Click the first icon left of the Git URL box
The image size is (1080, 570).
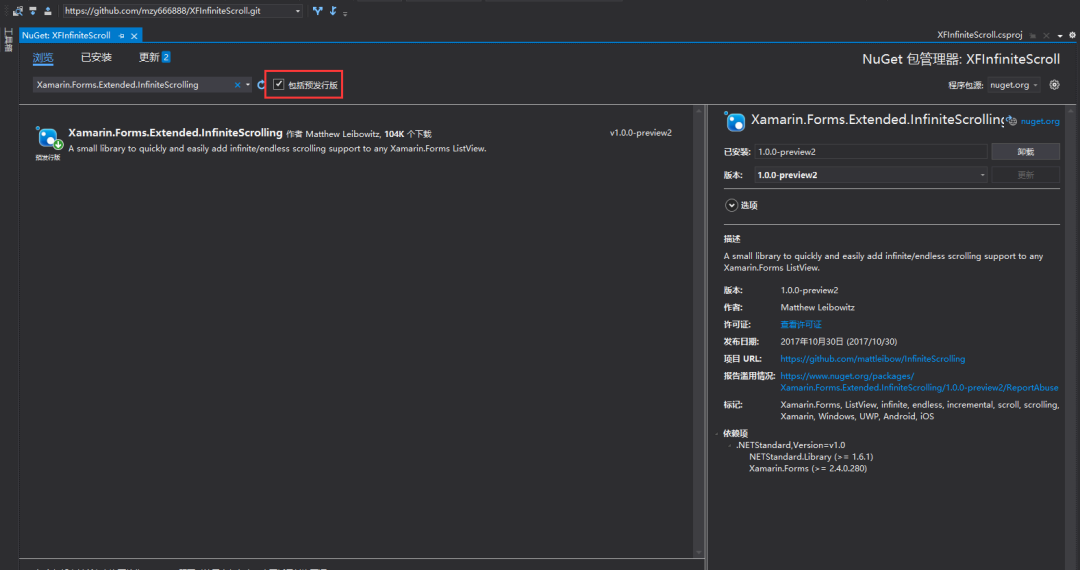pos(18,10)
